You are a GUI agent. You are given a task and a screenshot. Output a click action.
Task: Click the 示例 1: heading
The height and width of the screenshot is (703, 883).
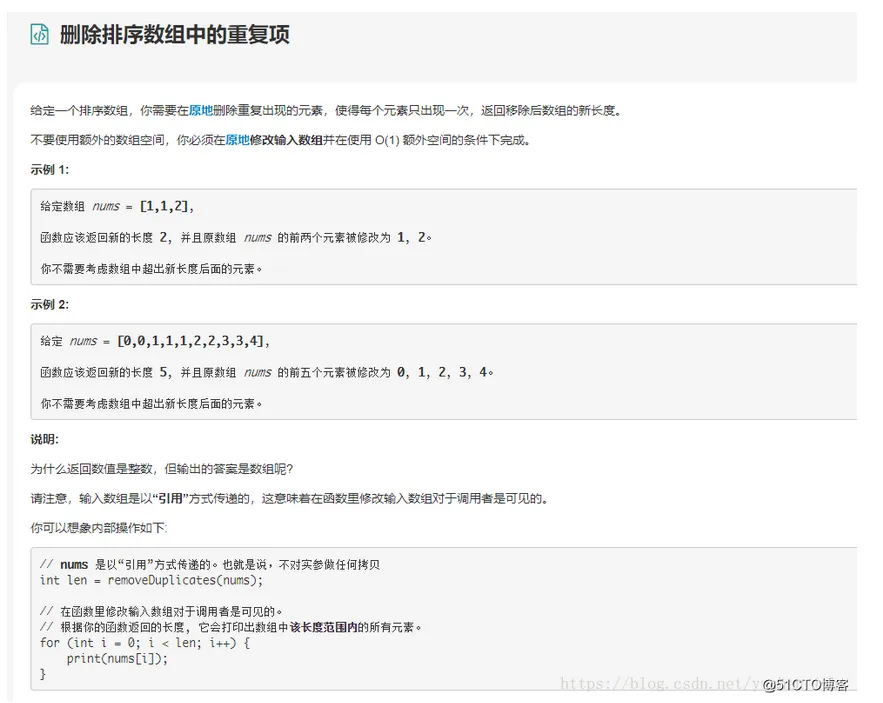point(50,170)
